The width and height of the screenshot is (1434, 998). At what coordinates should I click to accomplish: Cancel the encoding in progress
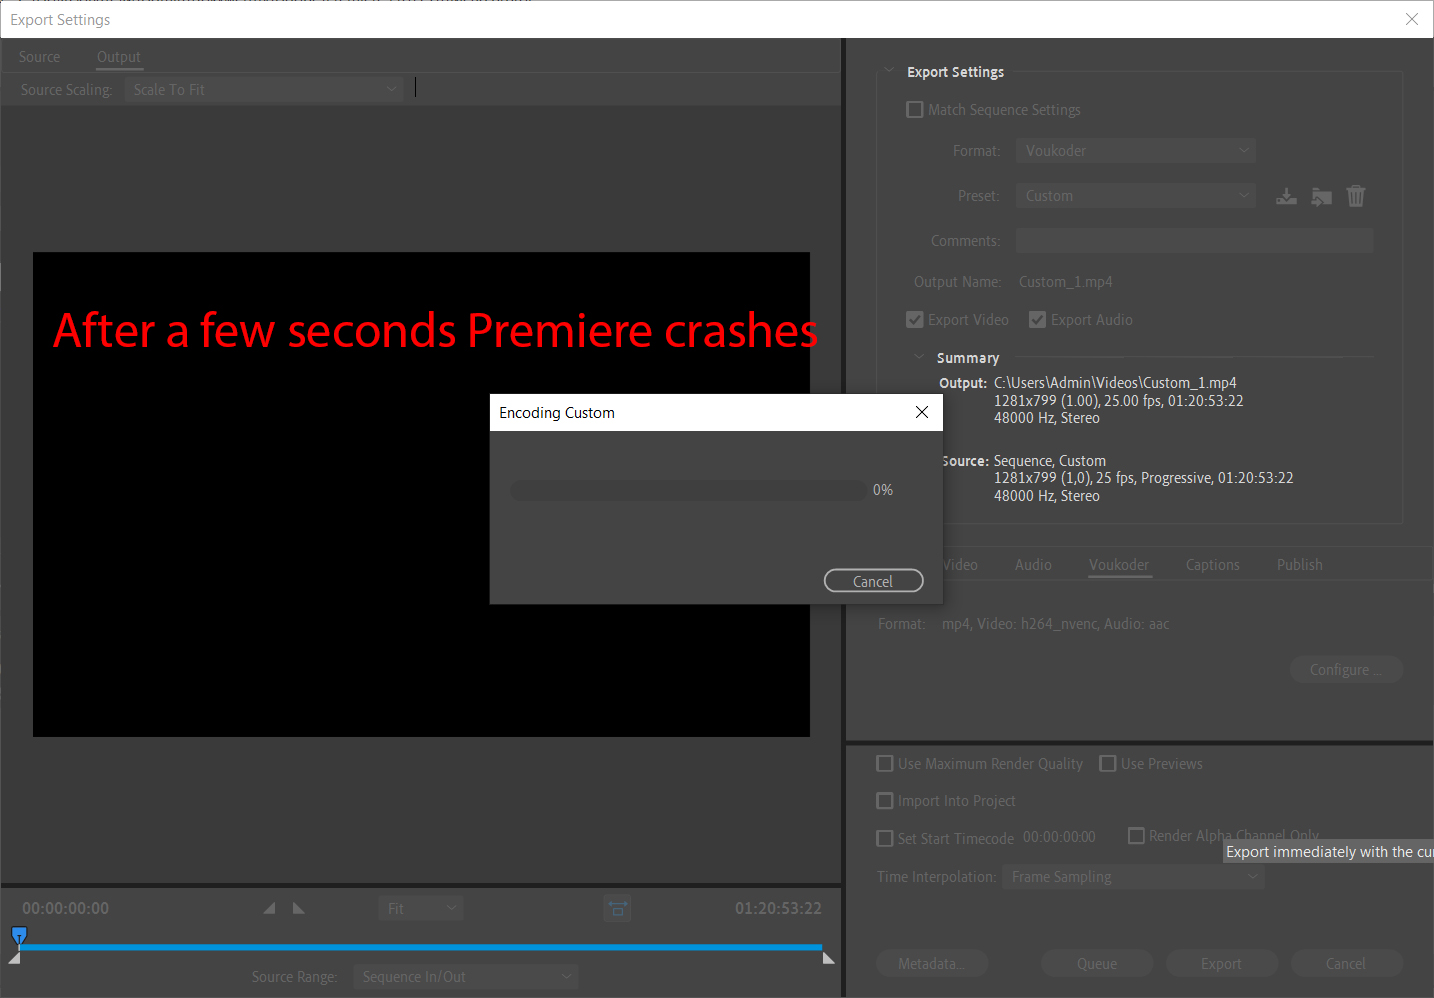tap(872, 581)
